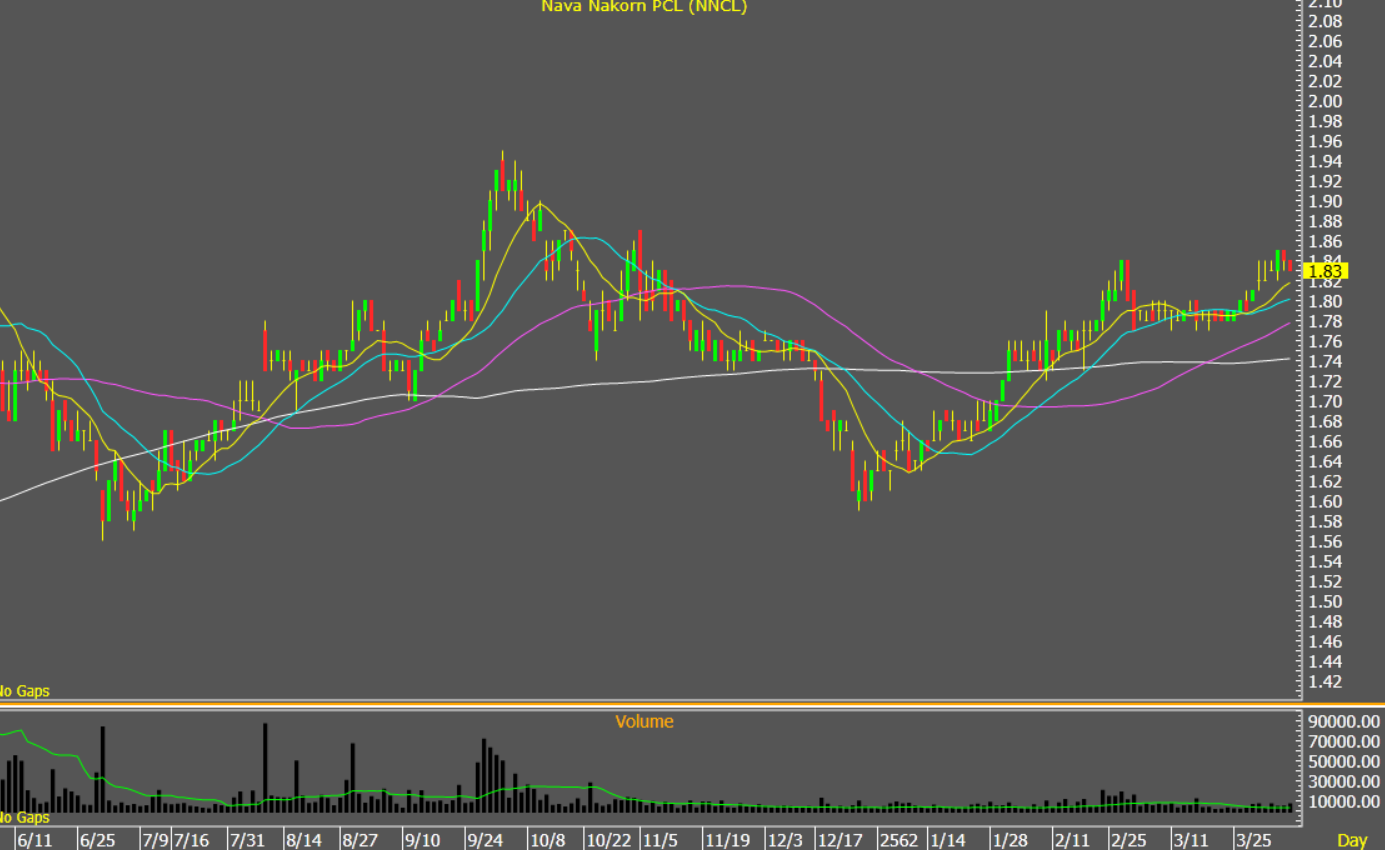Click the Nava Nakorn PCL (NNCL) chart title
Screen dimensions: 1385x850
(x=644, y=6)
